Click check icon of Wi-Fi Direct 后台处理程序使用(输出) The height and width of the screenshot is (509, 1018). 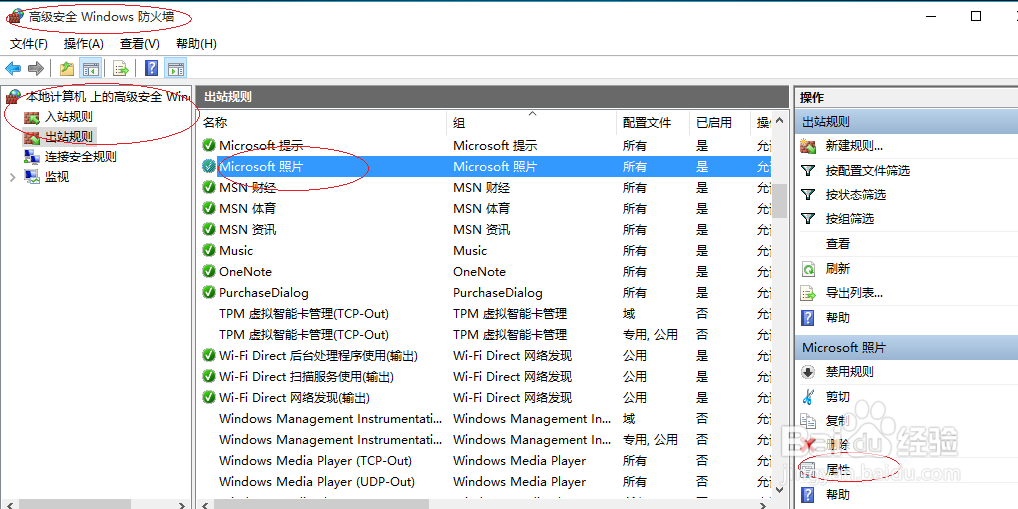click(x=208, y=355)
